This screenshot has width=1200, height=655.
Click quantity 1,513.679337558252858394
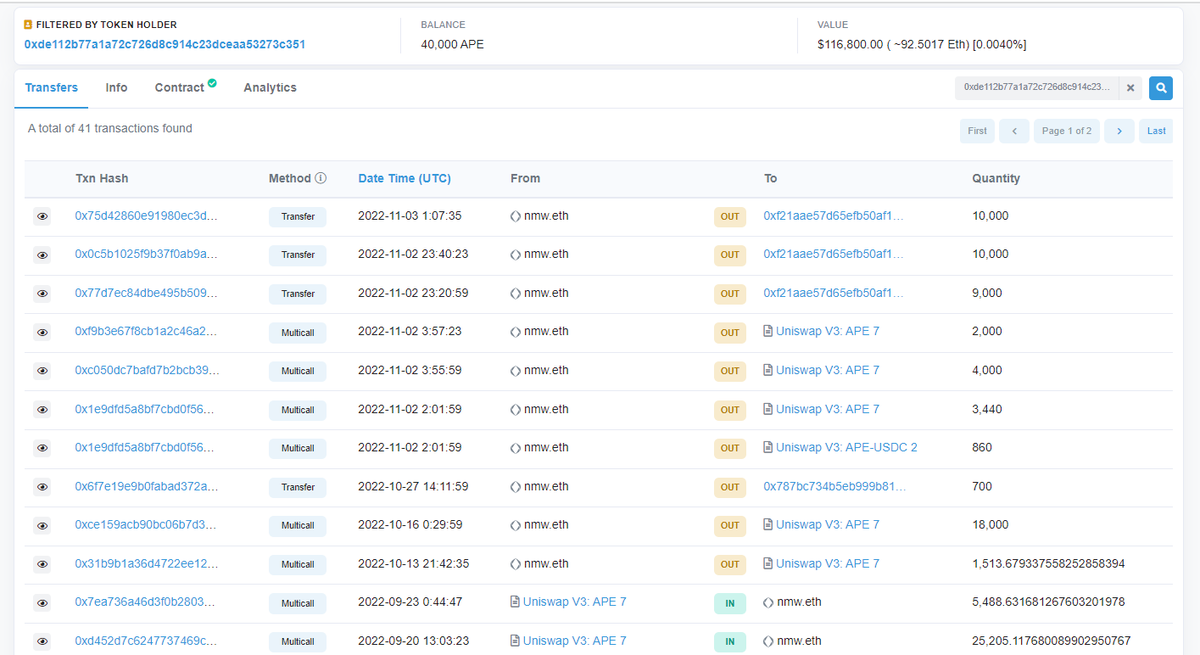tap(1048, 564)
